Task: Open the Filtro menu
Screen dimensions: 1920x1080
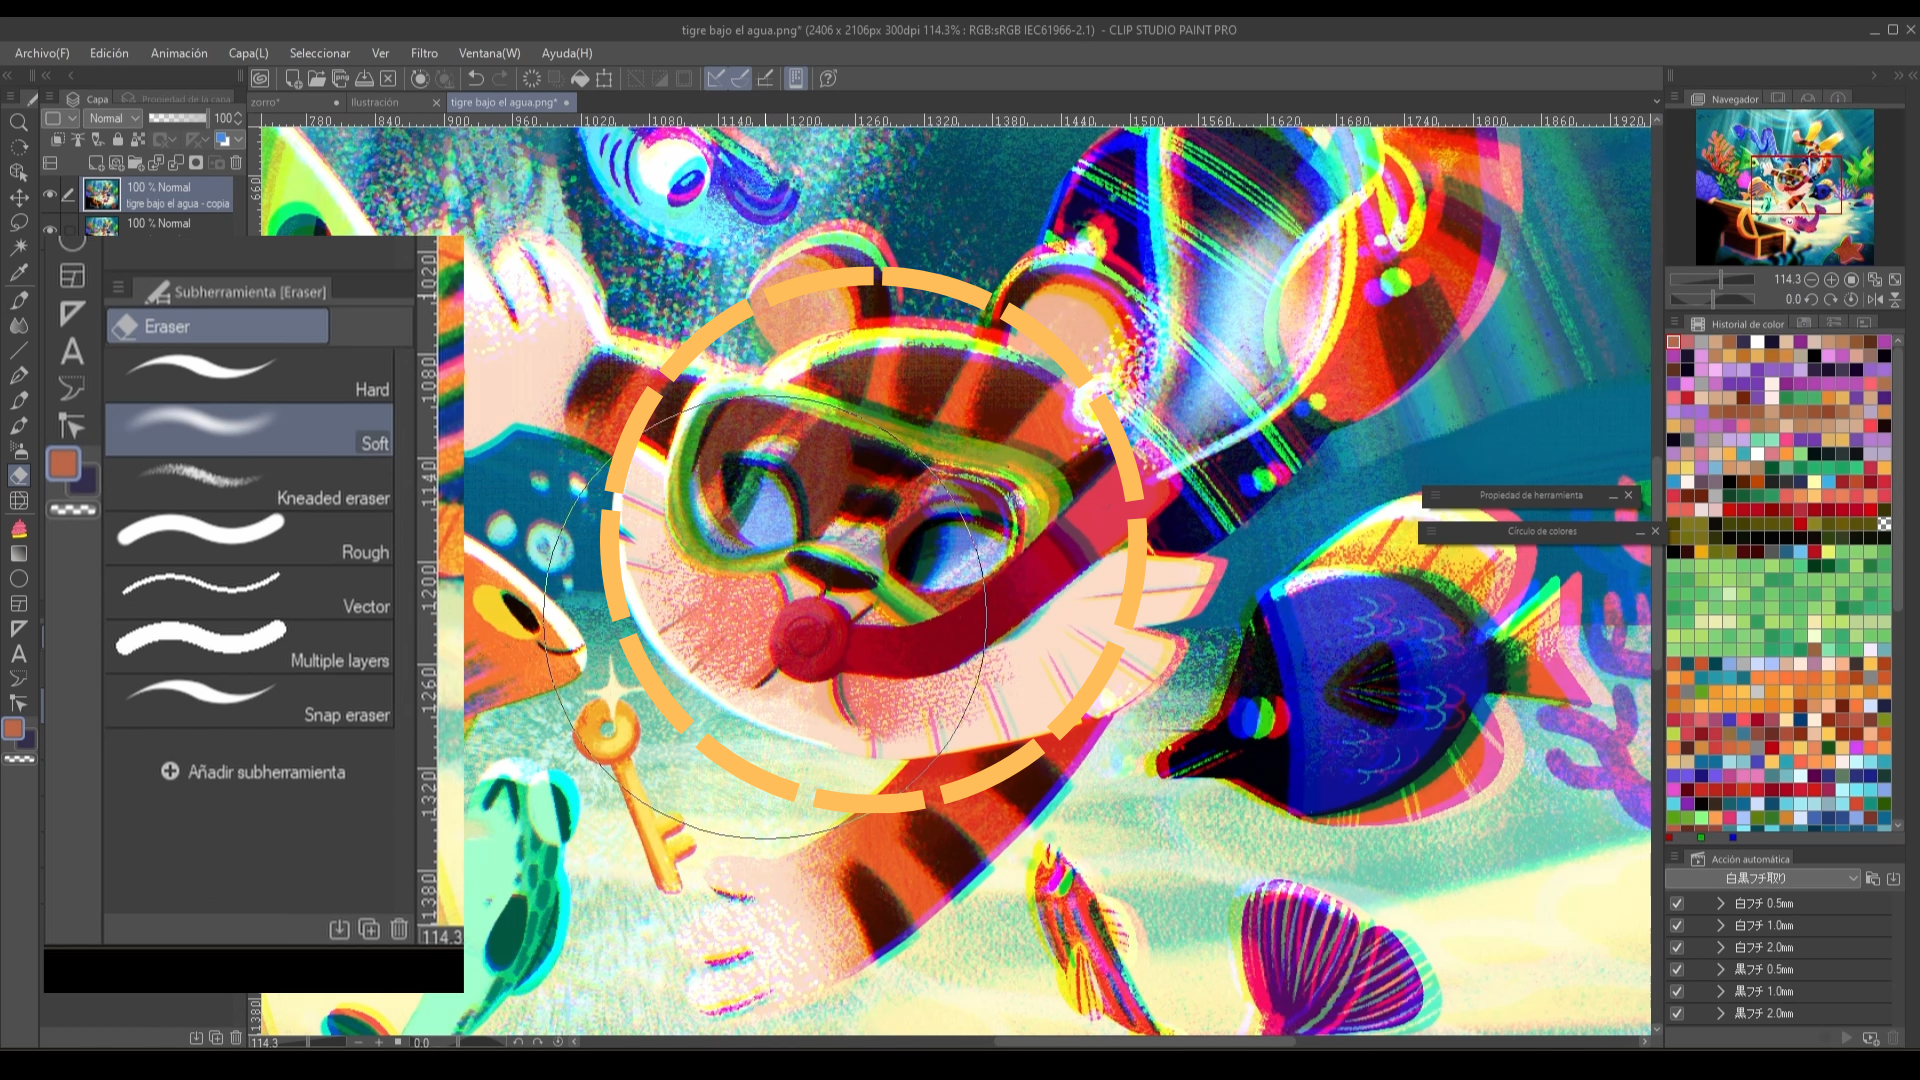Action: click(x=424, y=53)
